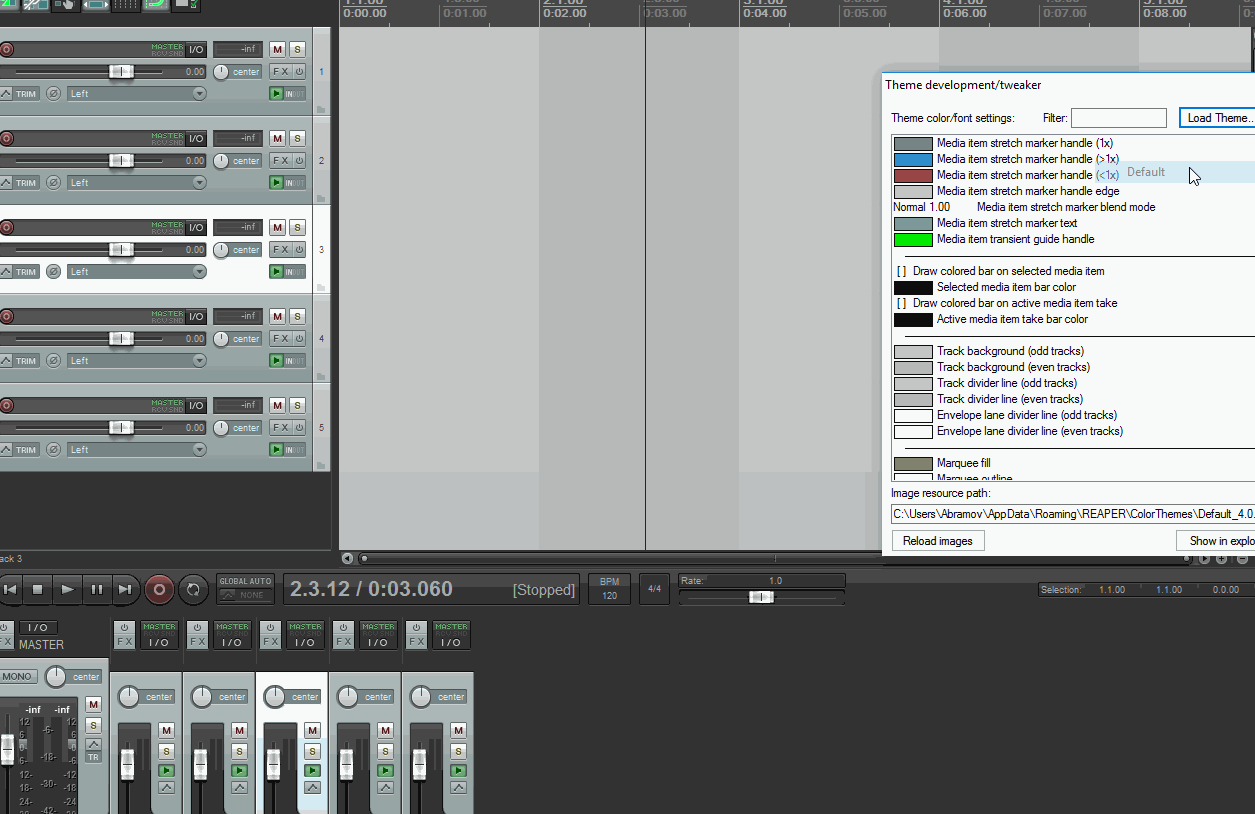The height and width of the screenshot is (814, 1255).
Task: Click the Play transport button
Action: [x=67, y=589]
